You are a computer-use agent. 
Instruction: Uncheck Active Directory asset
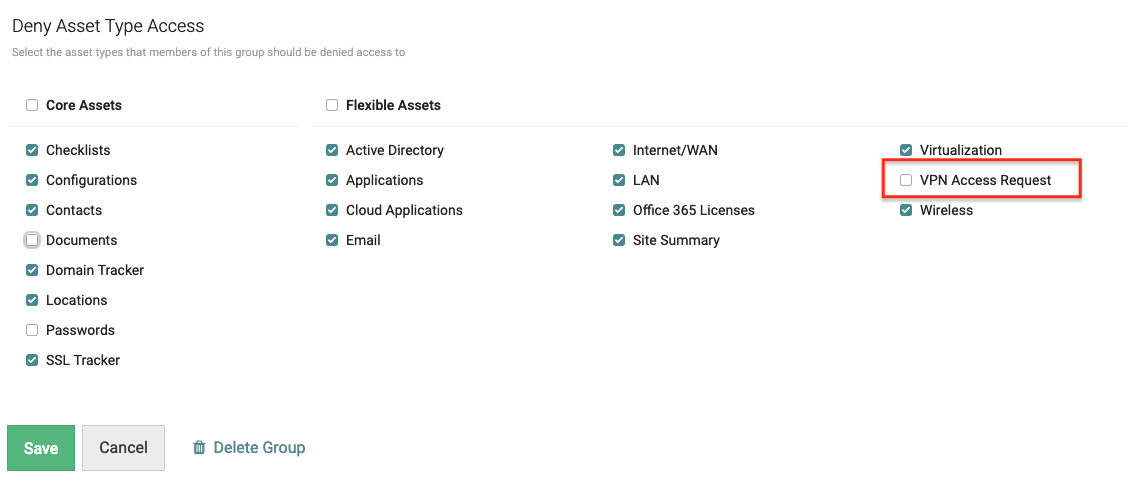[332, 150]
